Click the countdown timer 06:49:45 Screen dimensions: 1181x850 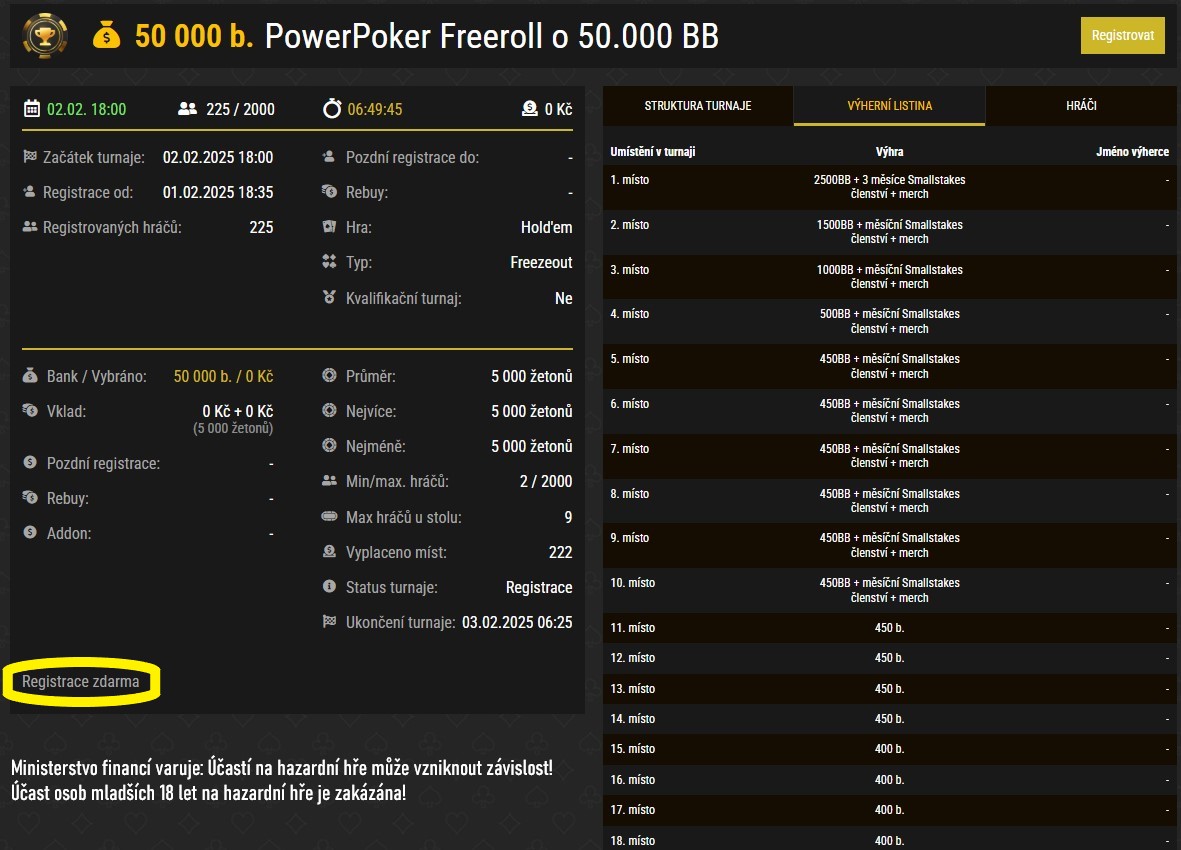[x=374, y=109]
